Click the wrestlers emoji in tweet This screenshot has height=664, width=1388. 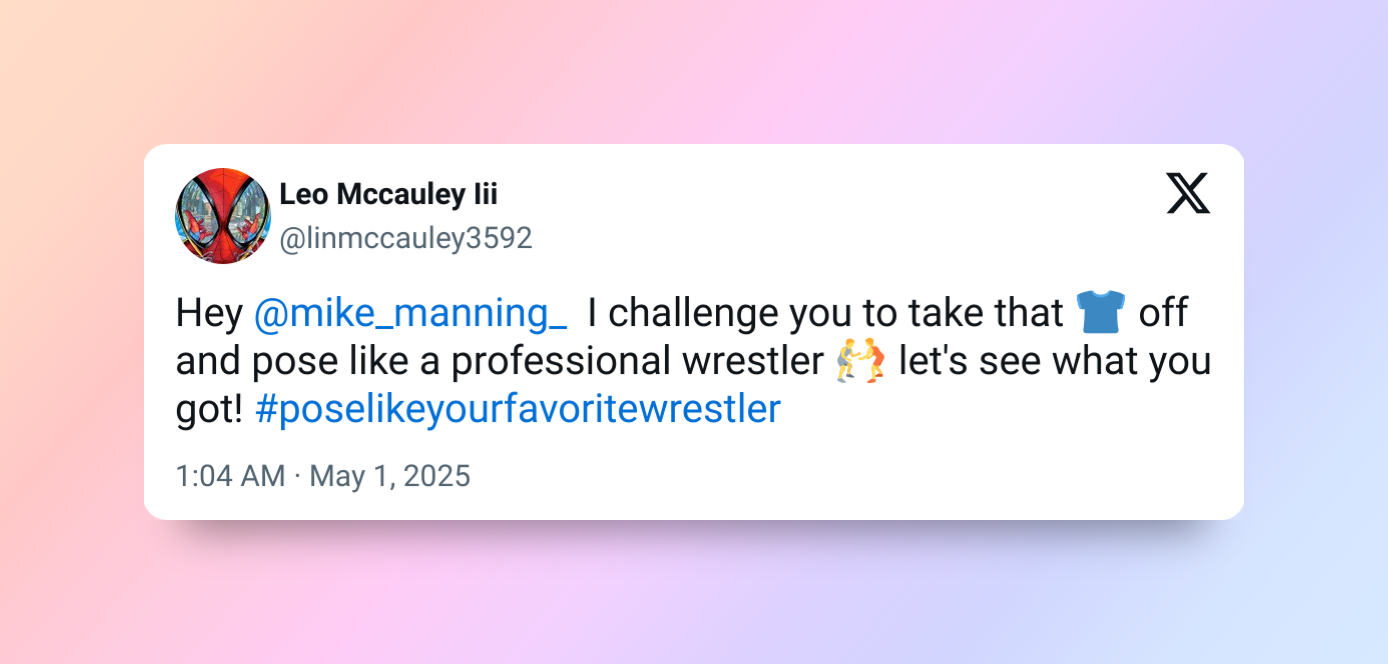(x=861, y=360)
